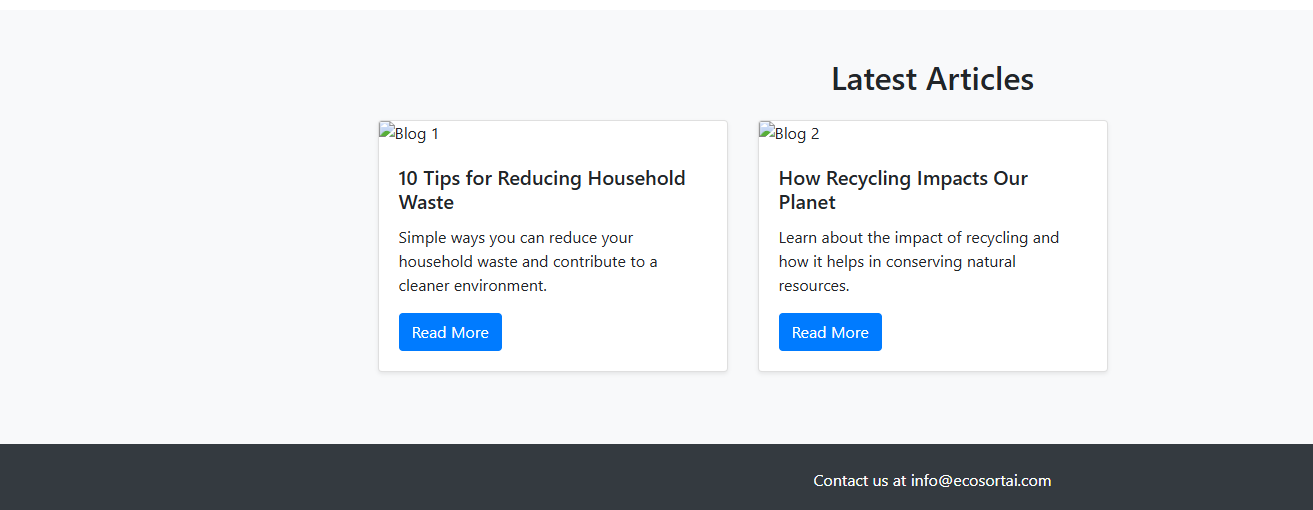Open the 10 Tips for Reducing Household Waste title
This screenshot has height=510, width=1313.
(x=542, y=190)
